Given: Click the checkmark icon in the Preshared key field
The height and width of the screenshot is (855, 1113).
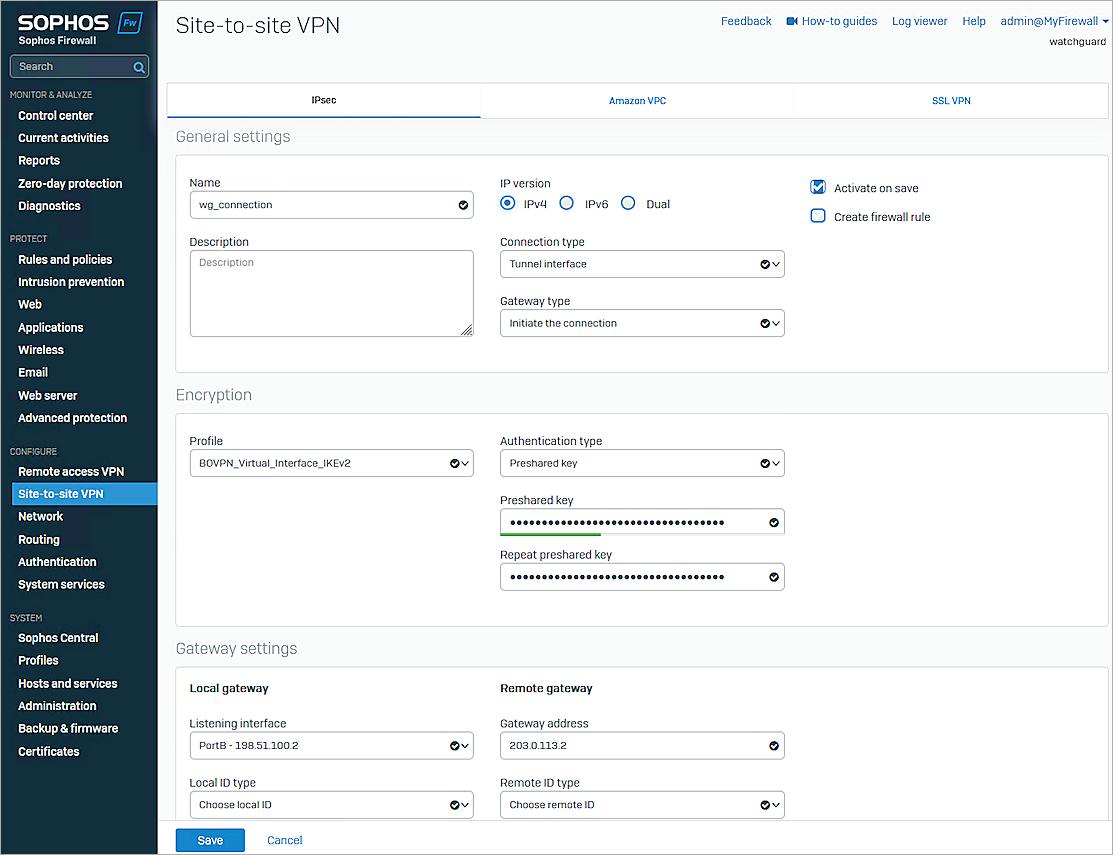Looking at the screenshot, I should point(772,521).
